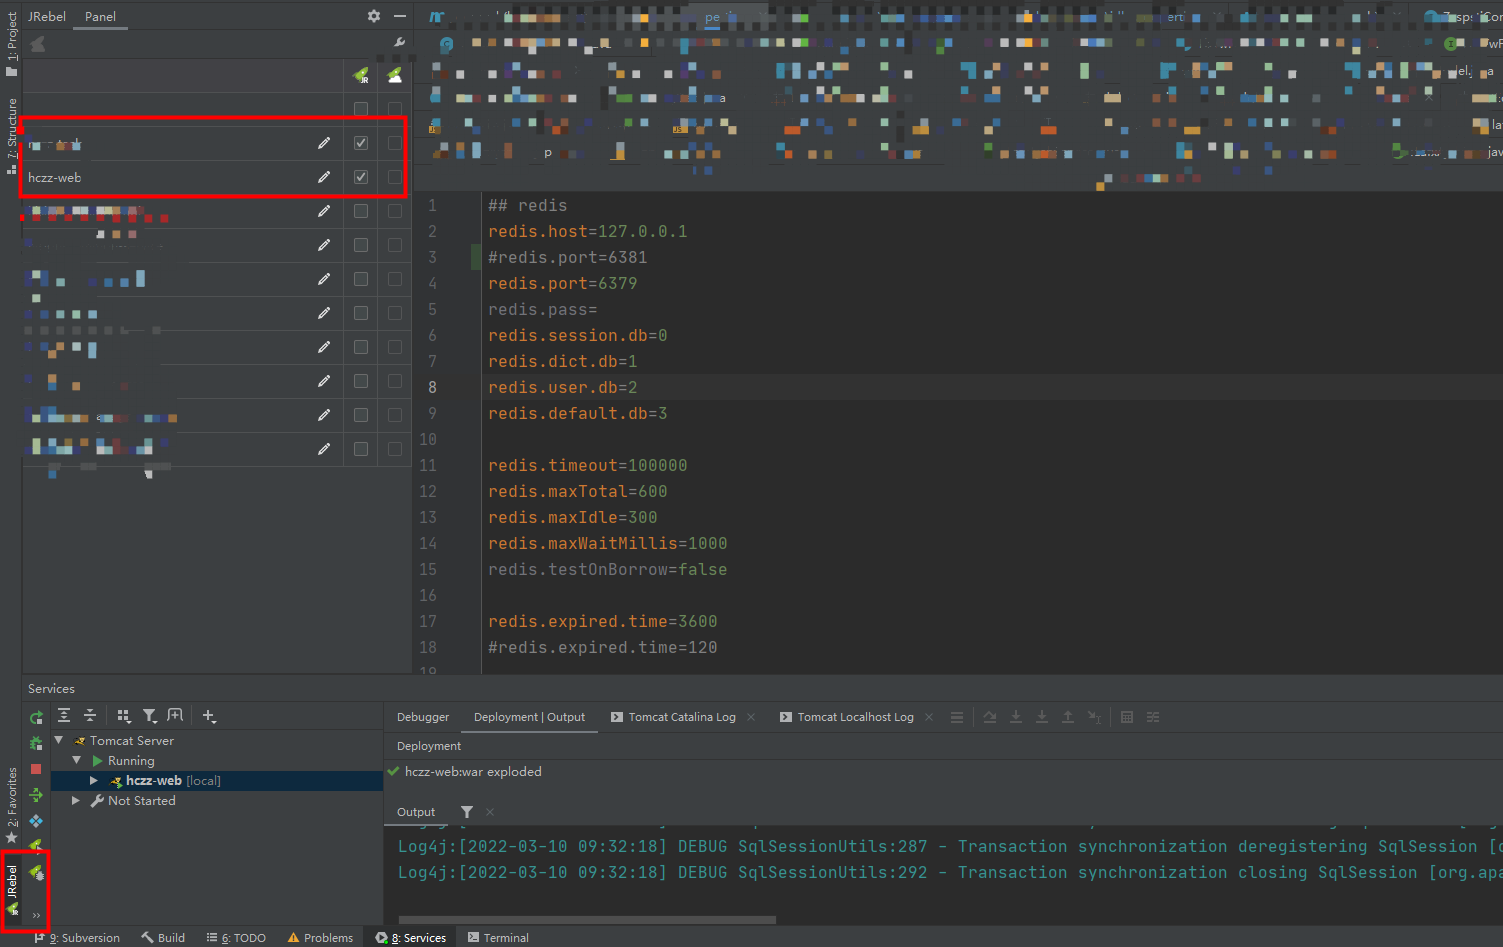This screenshot has width=1503, height=947.
Task: Click the blue update application icon in Services
Action: click(36, 821)
